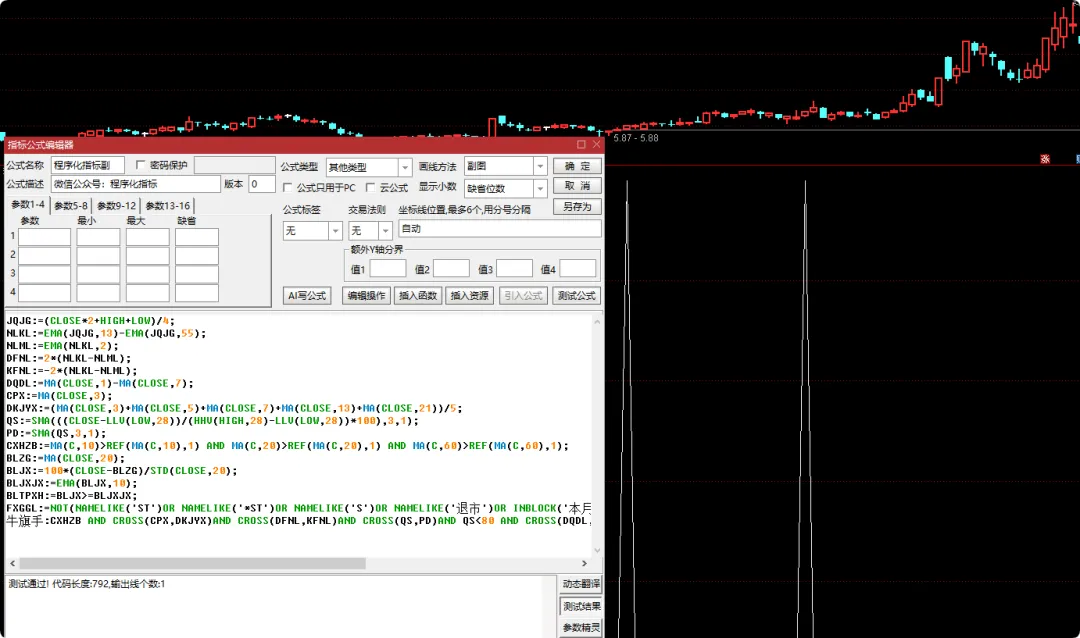Click the 插入资源 button
The image size is (1080, 638).
click(470, 296)
